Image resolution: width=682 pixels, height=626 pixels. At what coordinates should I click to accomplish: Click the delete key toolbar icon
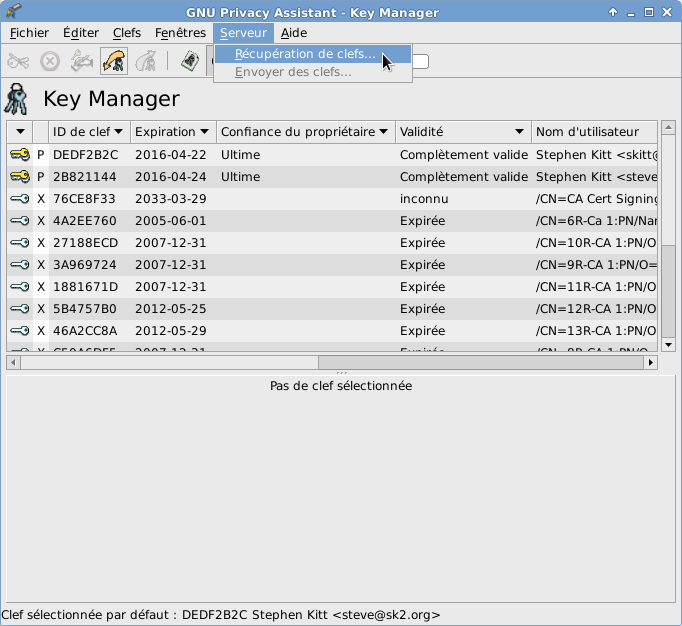49,61
